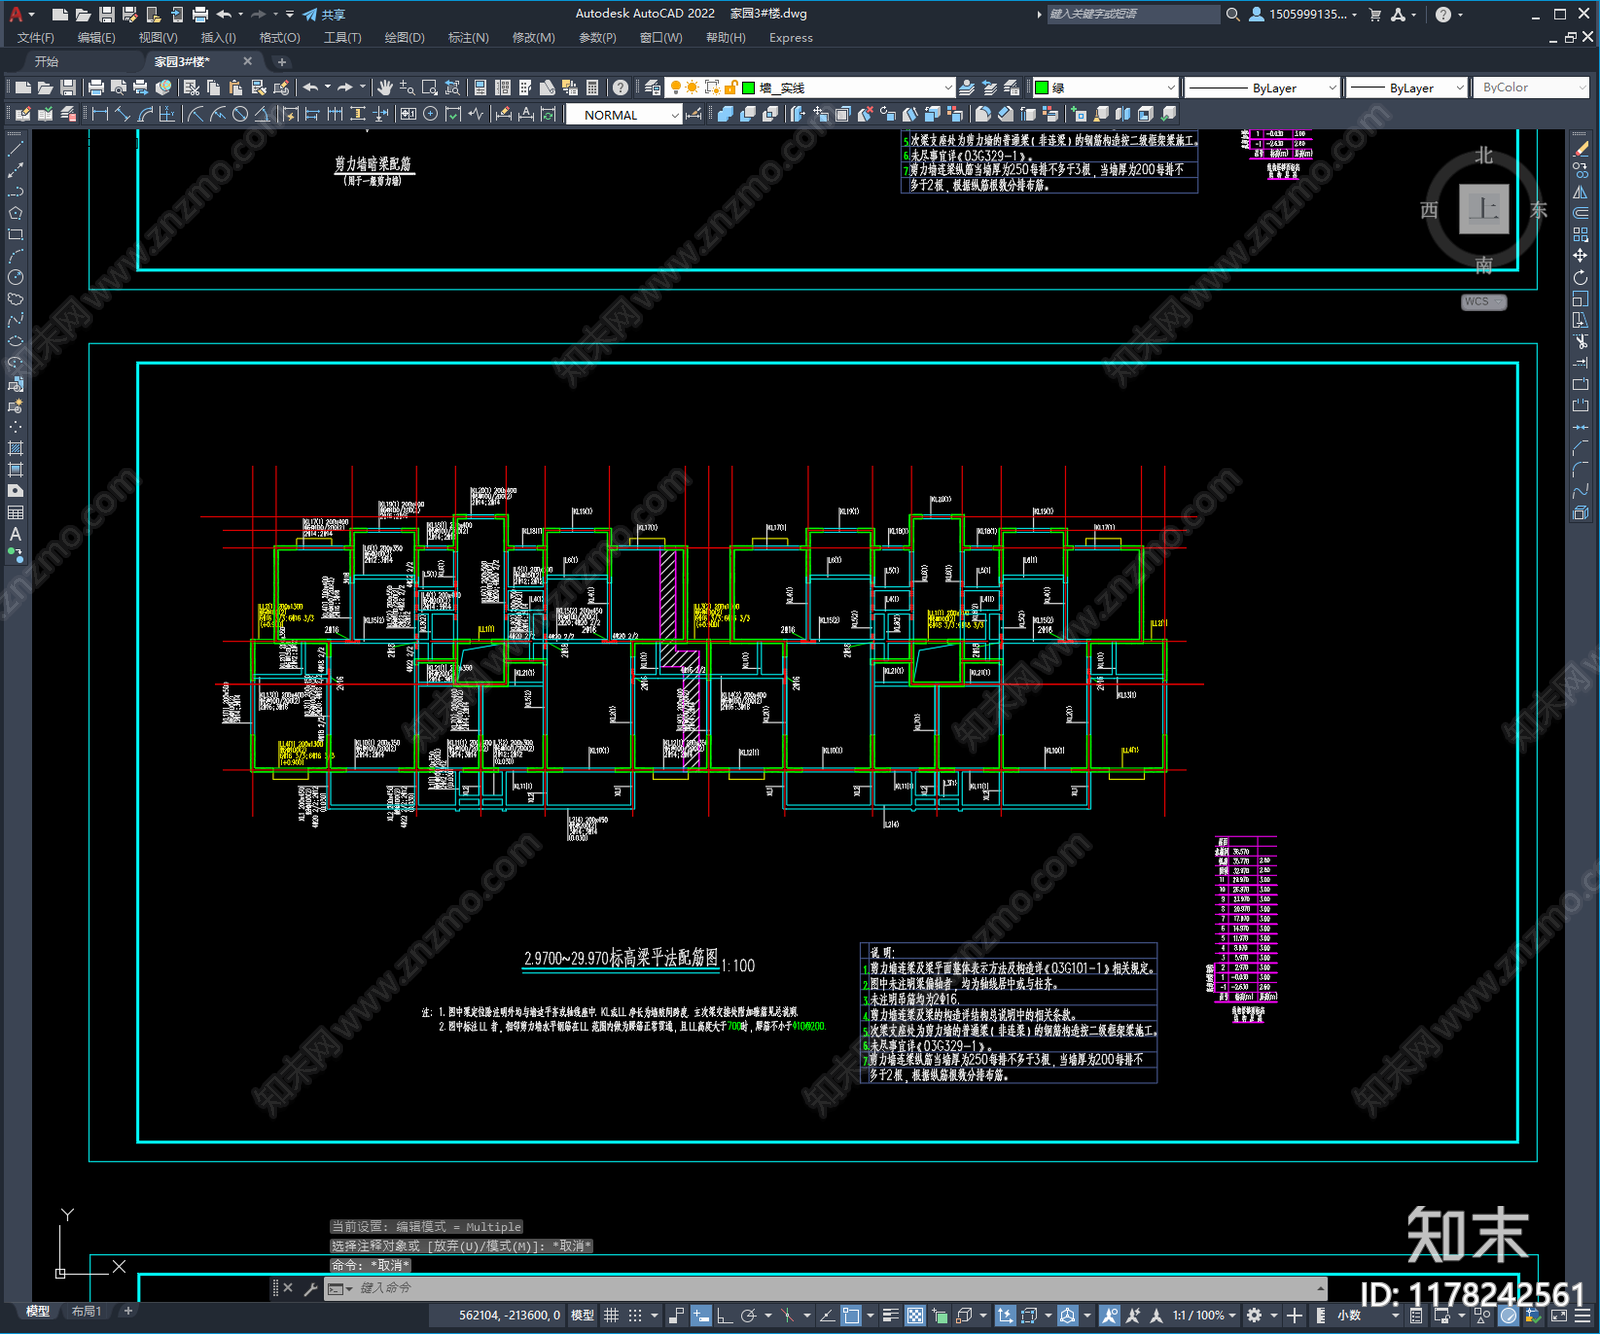The width and height of the screenshot is (1600, 1334).
Task: Select the Table tool in left toolbar
Action: click(x=15, y=513)
